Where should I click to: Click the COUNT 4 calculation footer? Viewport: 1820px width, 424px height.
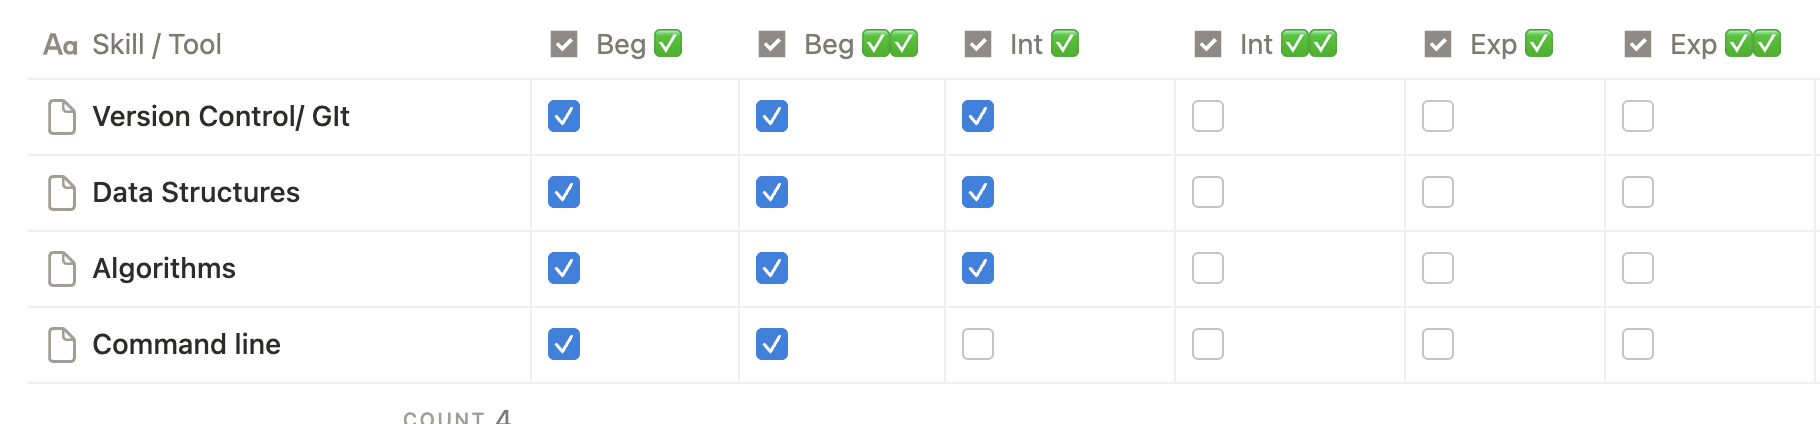tap(457, 416)
